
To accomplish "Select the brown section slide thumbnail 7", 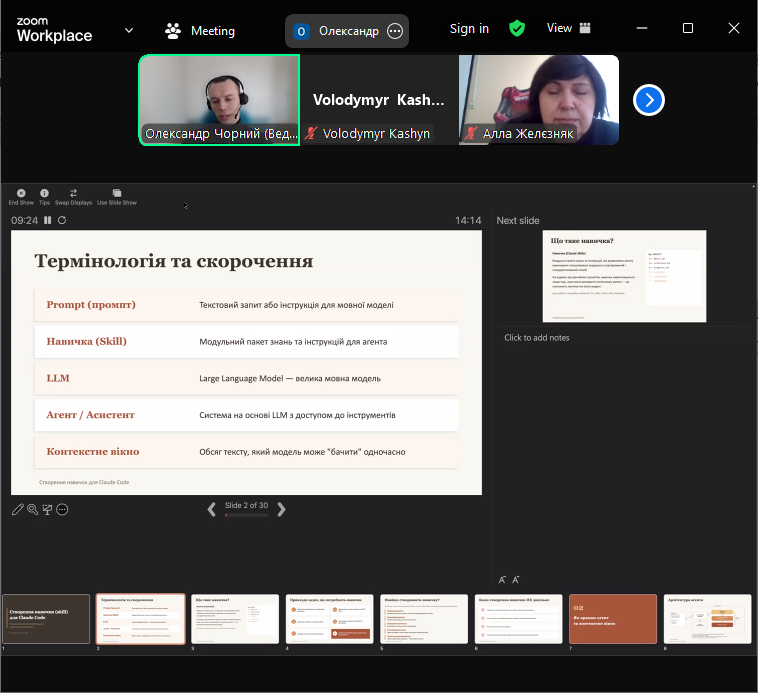I will tap(613, 619).
